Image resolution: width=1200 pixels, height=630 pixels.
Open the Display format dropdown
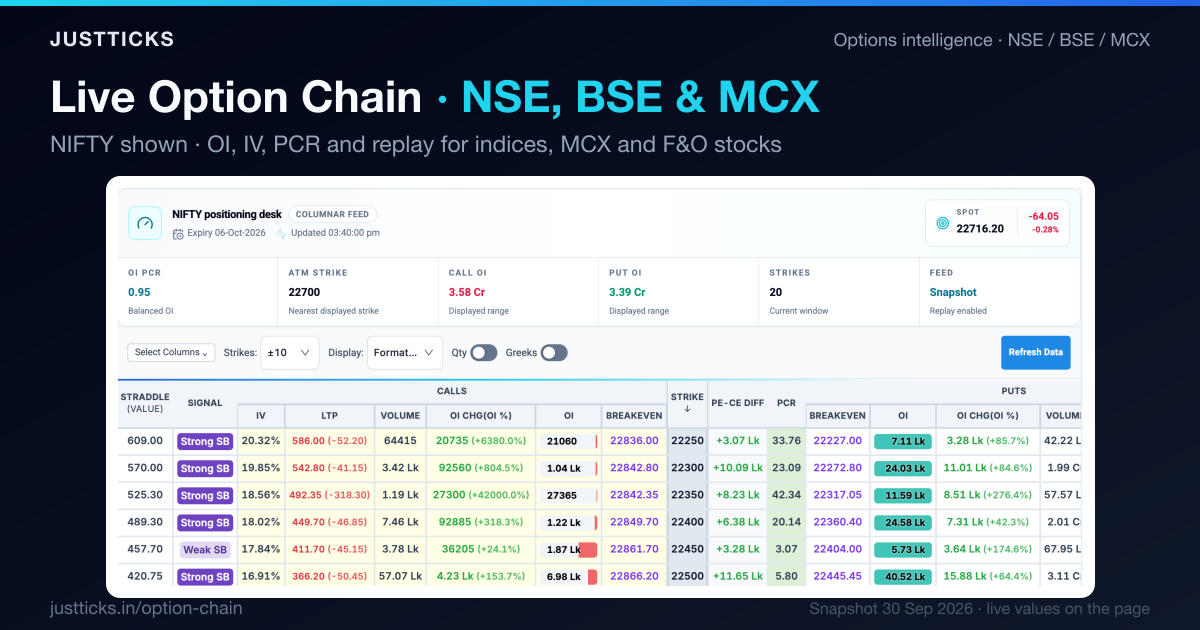[x=405, y=352]
